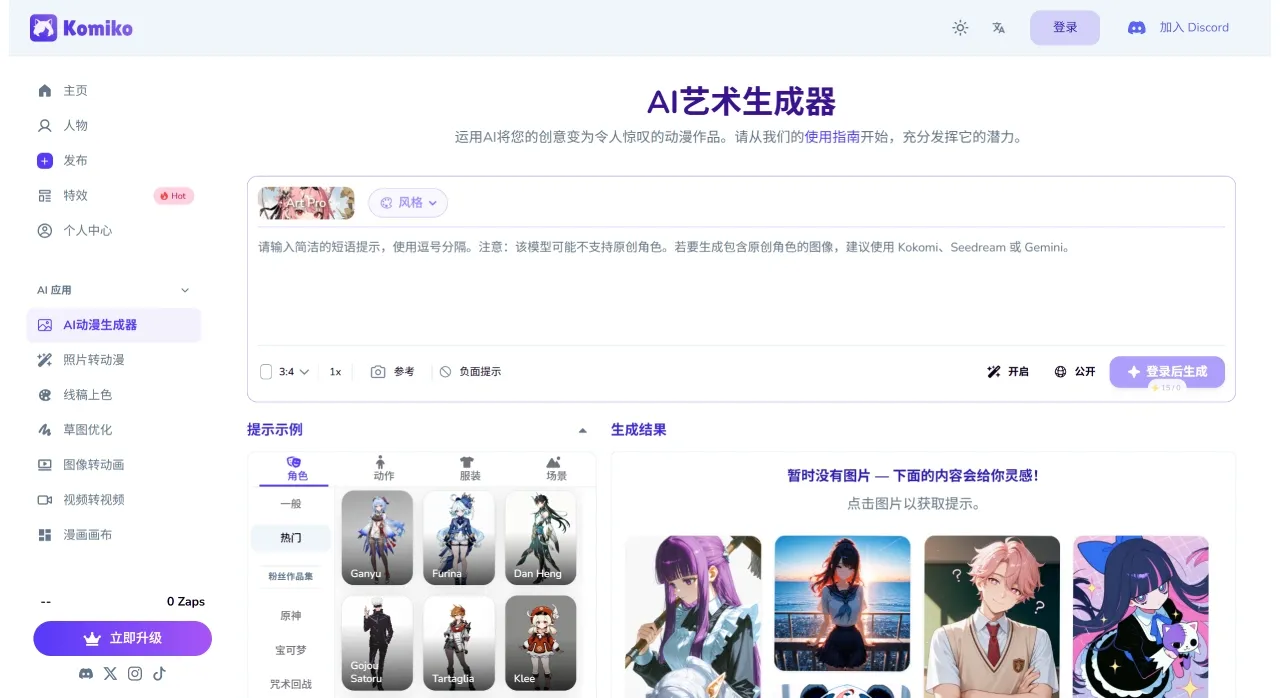
Task: Open the 使用指南 link
Action: 832,137
